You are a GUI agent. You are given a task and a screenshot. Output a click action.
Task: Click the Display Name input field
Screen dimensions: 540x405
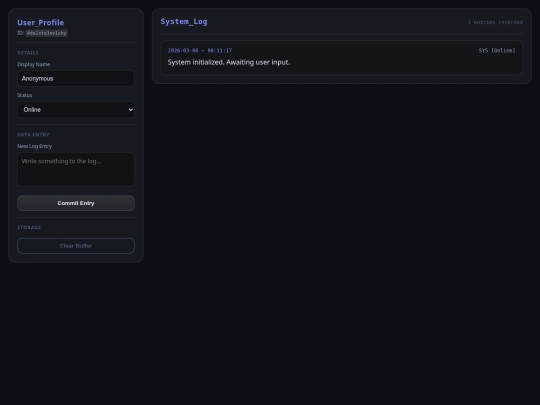point(76,79)
